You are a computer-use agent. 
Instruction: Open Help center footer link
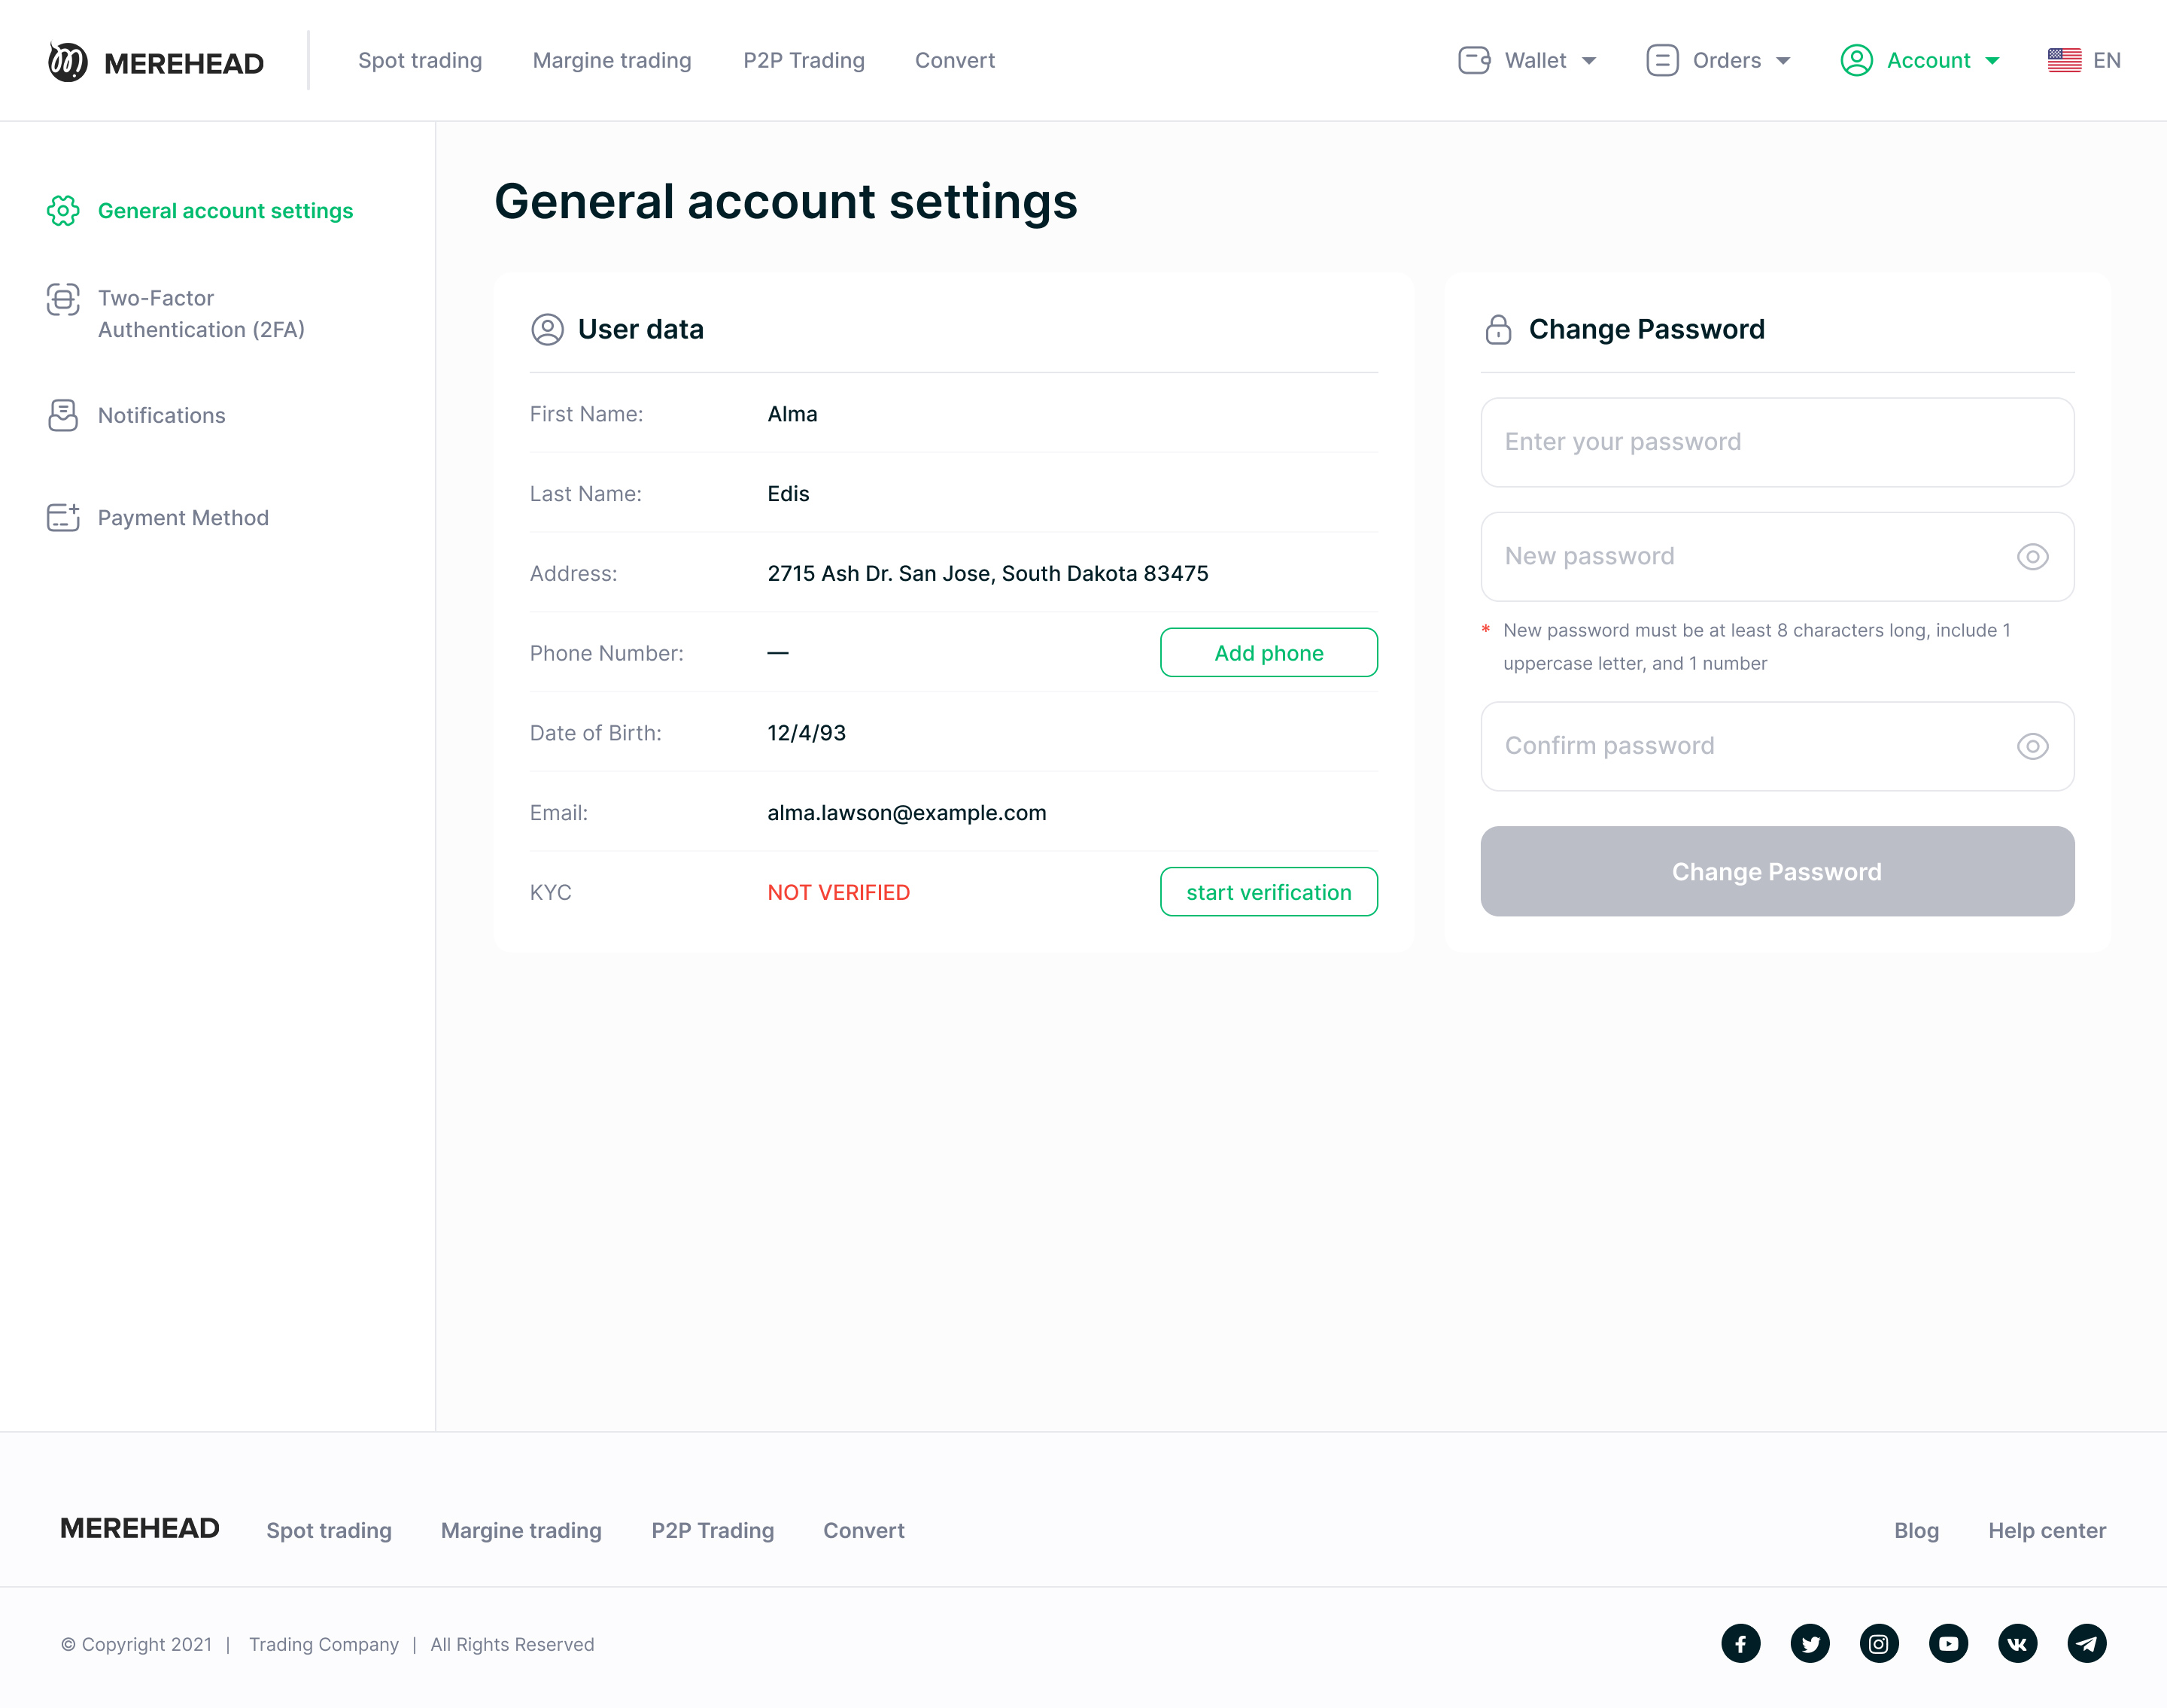2046,1530
